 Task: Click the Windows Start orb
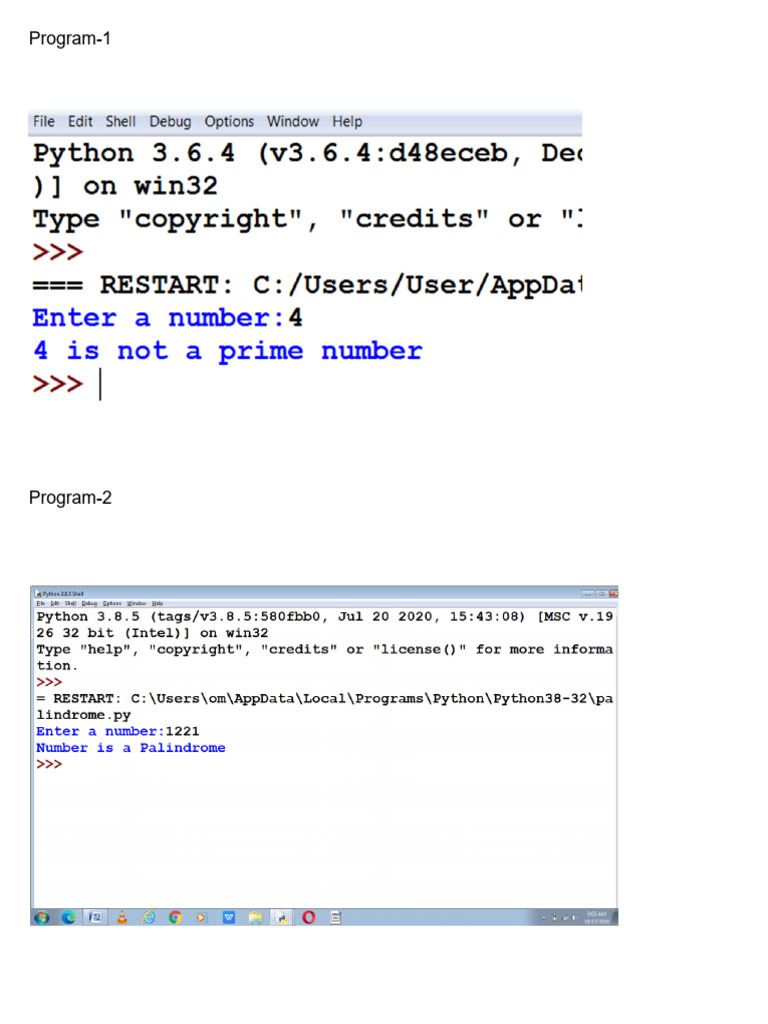tap(42, 918)
